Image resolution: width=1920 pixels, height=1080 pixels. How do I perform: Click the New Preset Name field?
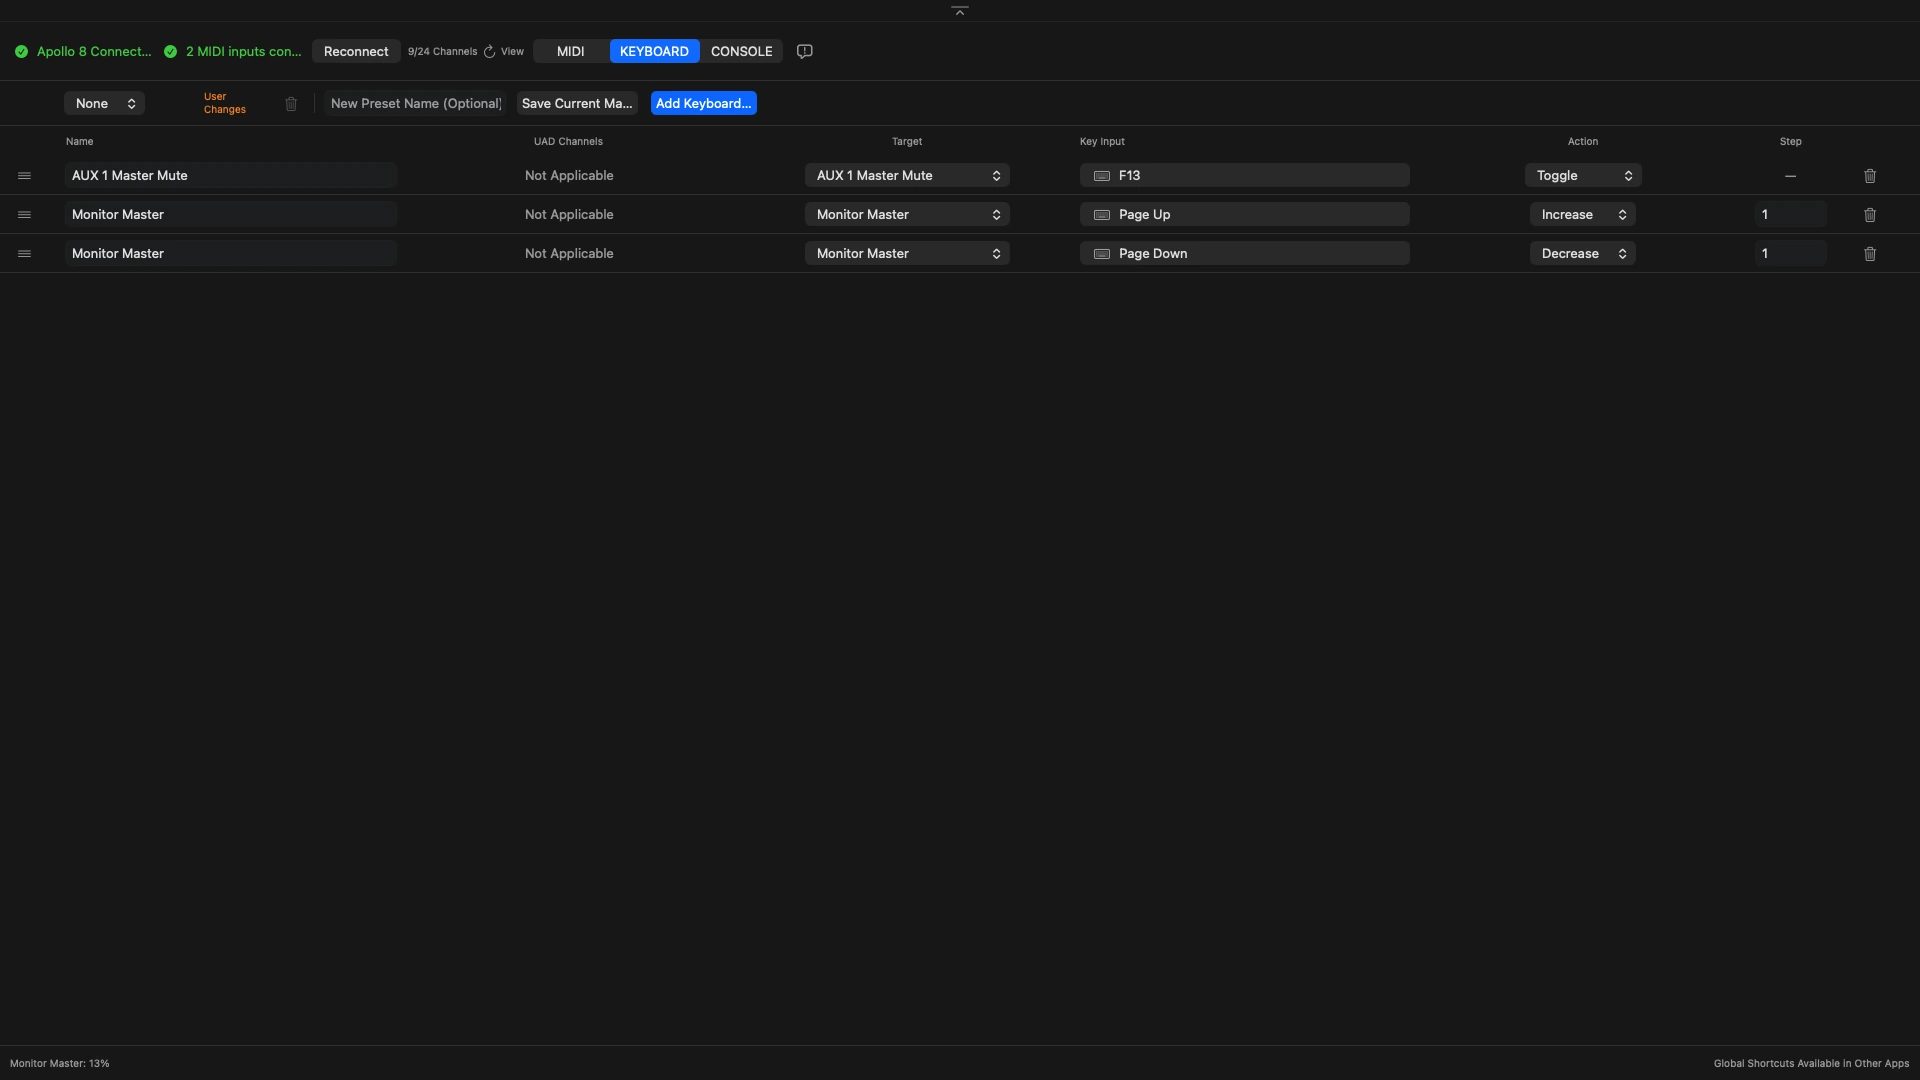(415, 104)
